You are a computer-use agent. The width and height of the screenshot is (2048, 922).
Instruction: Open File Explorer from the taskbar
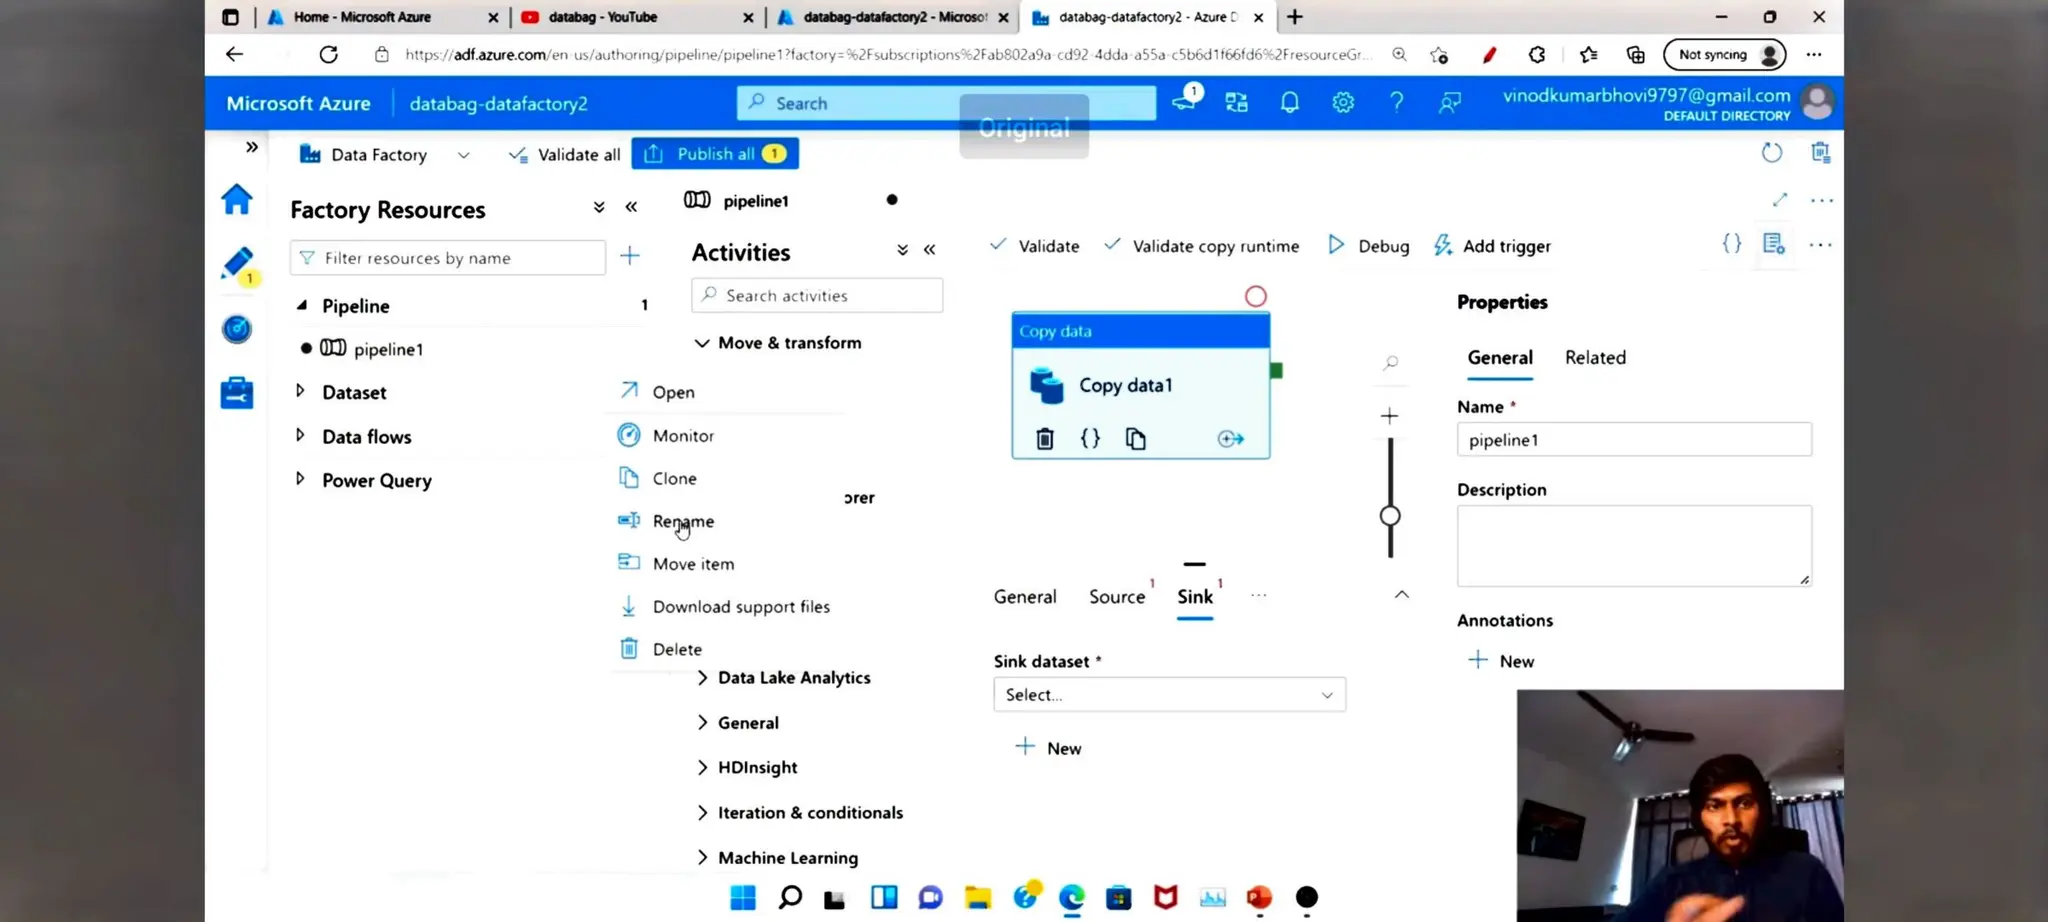click(978, 898)
